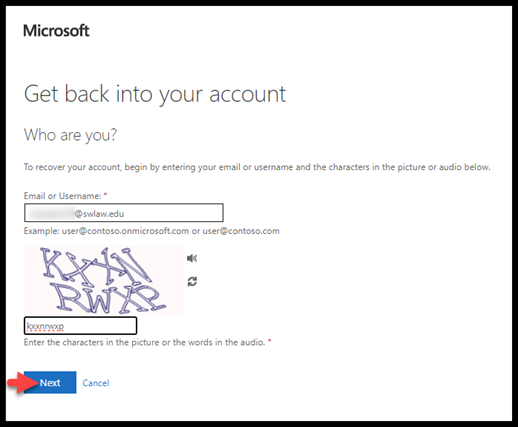Cancel the account recovery
518x427 pixels.
pos(96,383)
